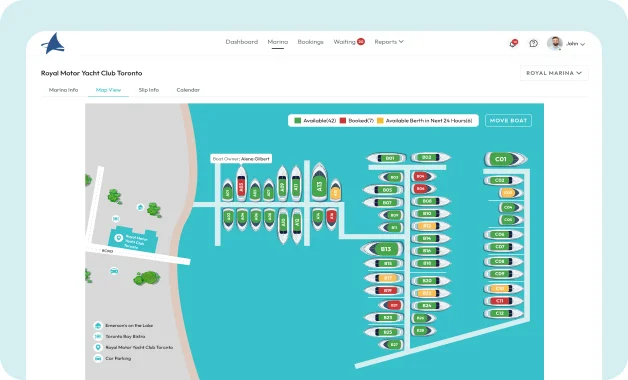
Task: Click the help question mark icon
Action: tap(533, 43)
